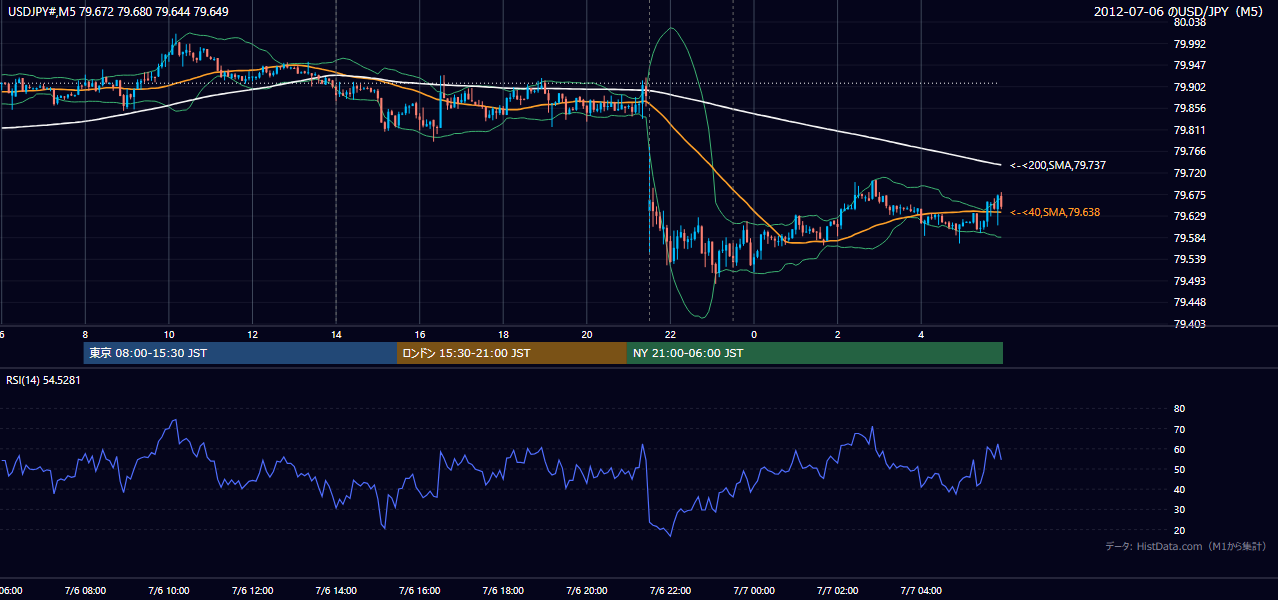The height and width of the screenshot is (600, 1278).
Task: Click the RSI 50 level label
Action: [1179, 469]
